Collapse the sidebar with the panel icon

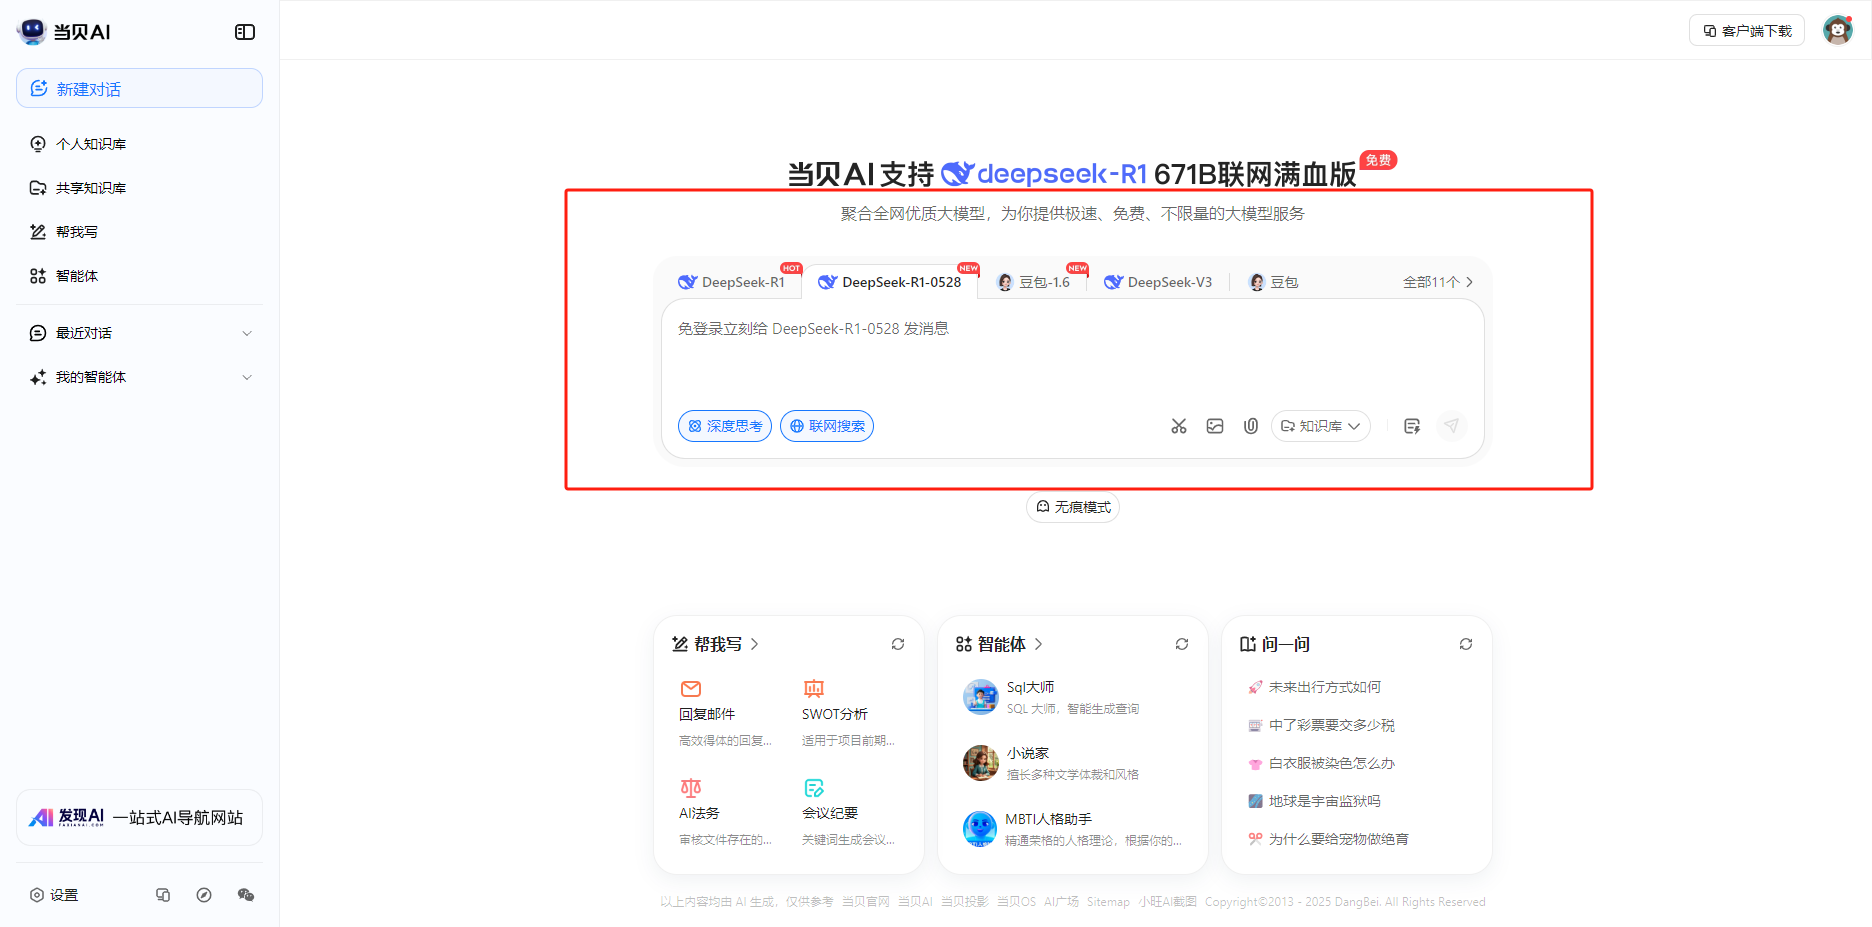point(245,32)
